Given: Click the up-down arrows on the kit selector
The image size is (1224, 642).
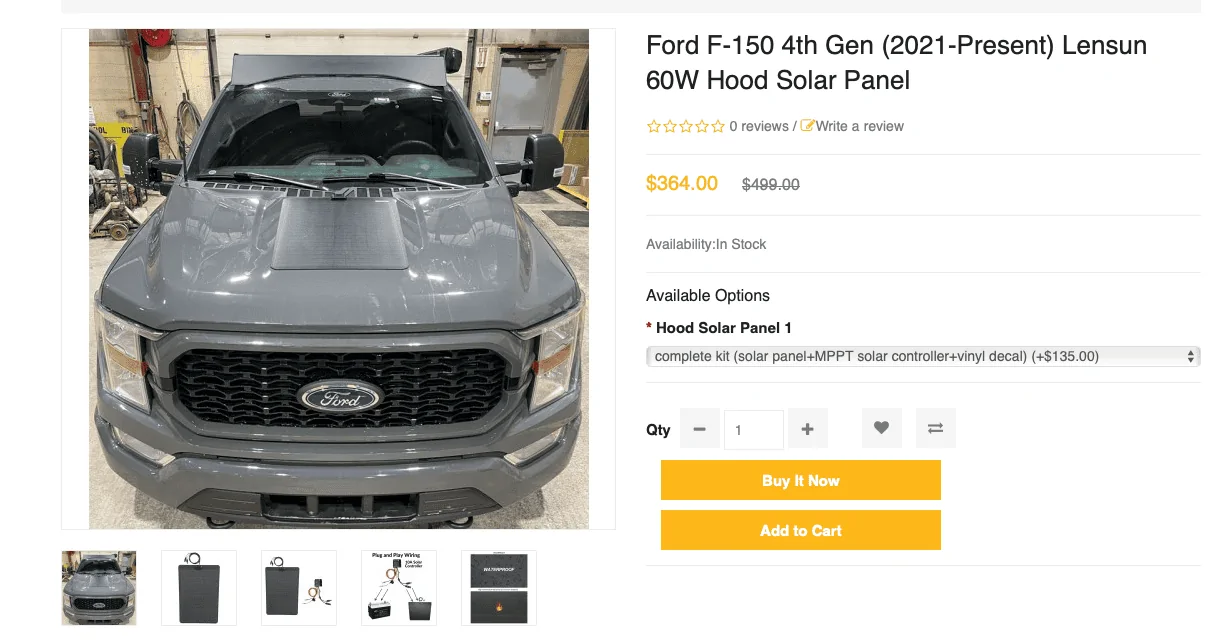Looking at the screenshot, I should tap(1190, 356).
